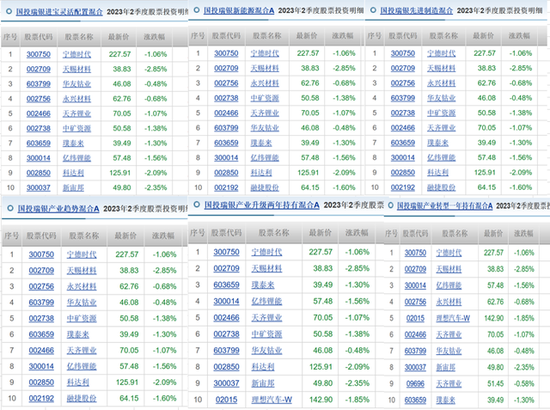Click 中矿资源 in 产业升级两年持有 table
The height and width of the screenshot is (410, 550).
pyautogui.click(x=267, y=334)
